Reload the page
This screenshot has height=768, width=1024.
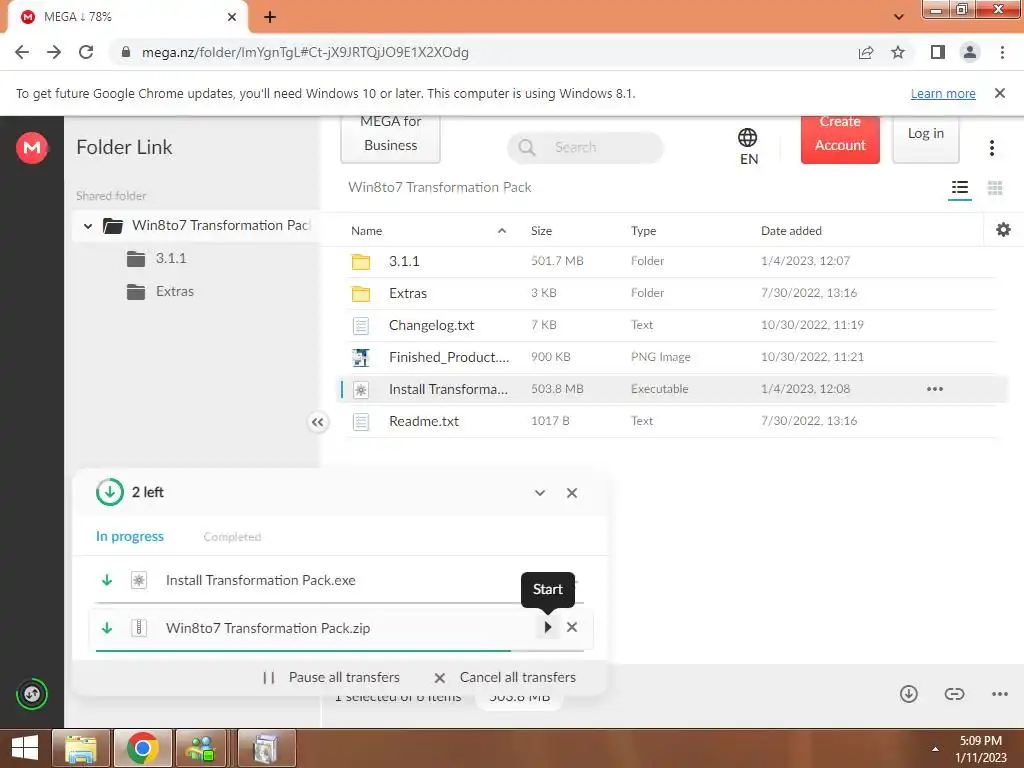(x=86, y=52)
